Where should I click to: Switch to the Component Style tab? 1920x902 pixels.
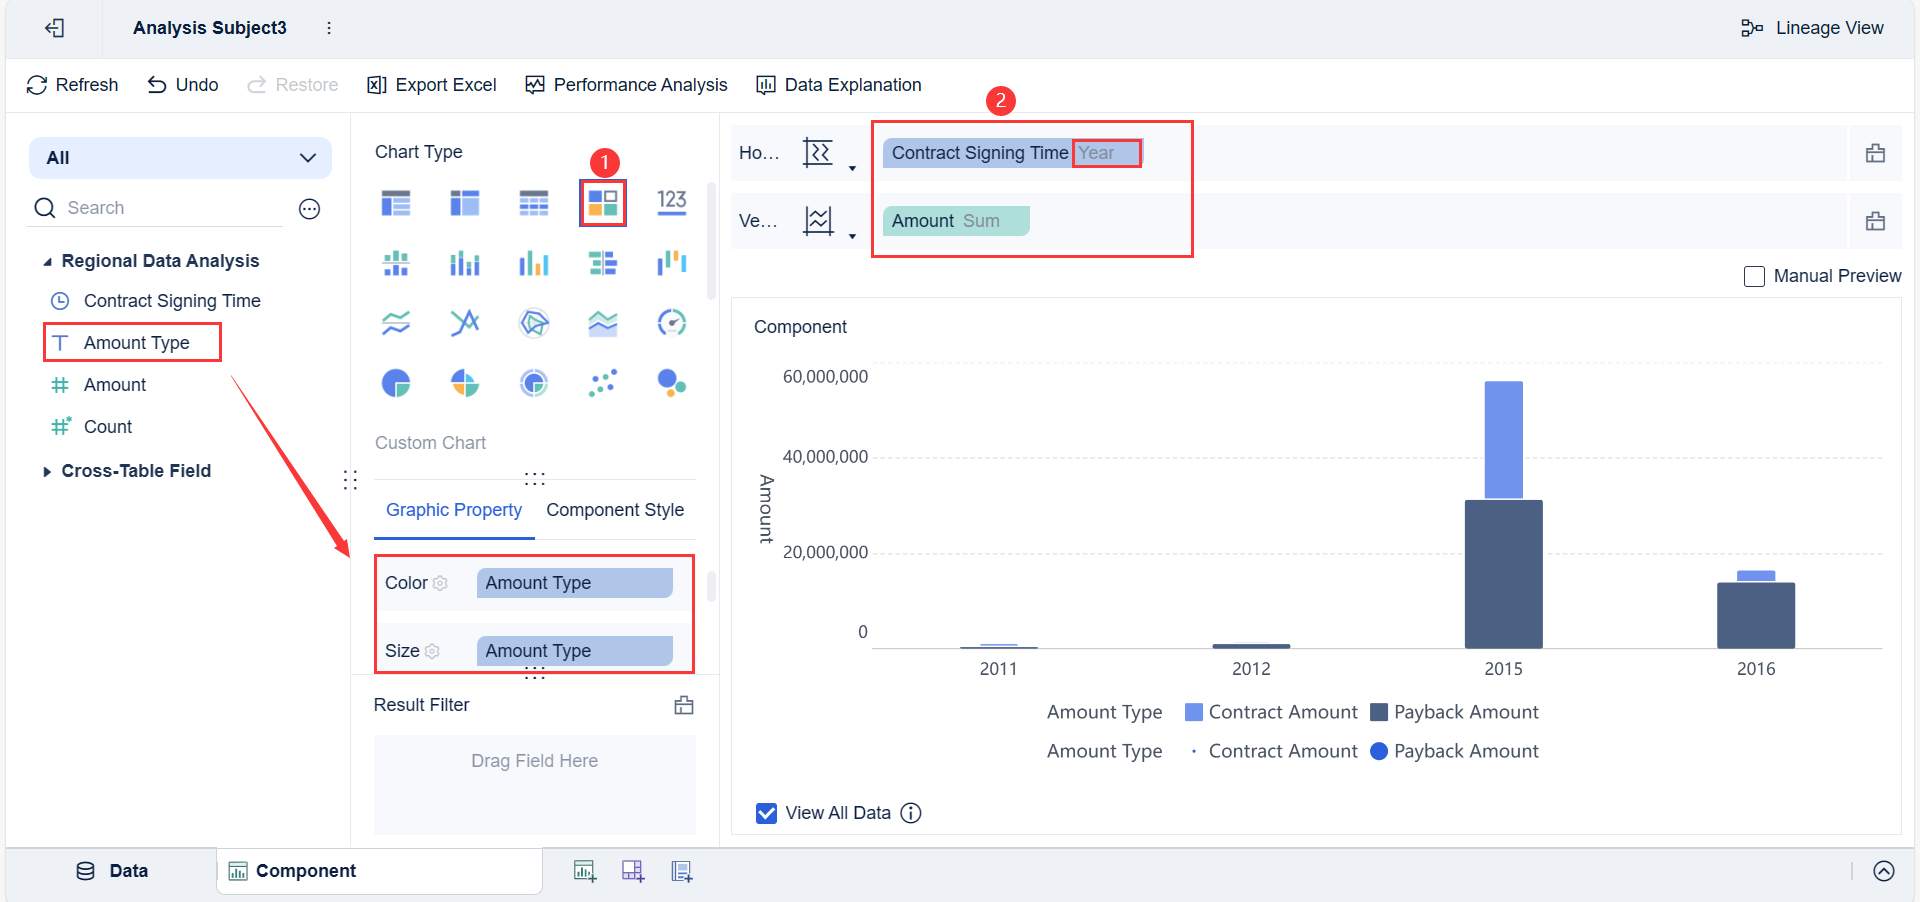click(x=615, y=510)
